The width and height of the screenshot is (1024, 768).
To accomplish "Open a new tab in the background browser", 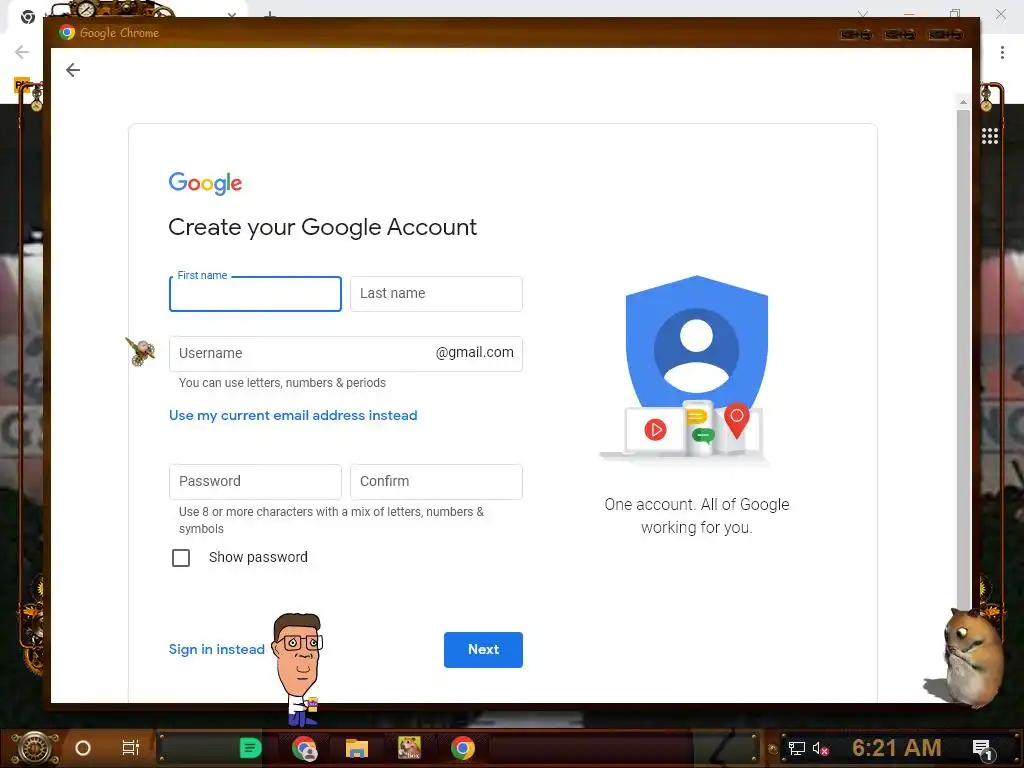I will pyautogui.click(x=270, y=14).
